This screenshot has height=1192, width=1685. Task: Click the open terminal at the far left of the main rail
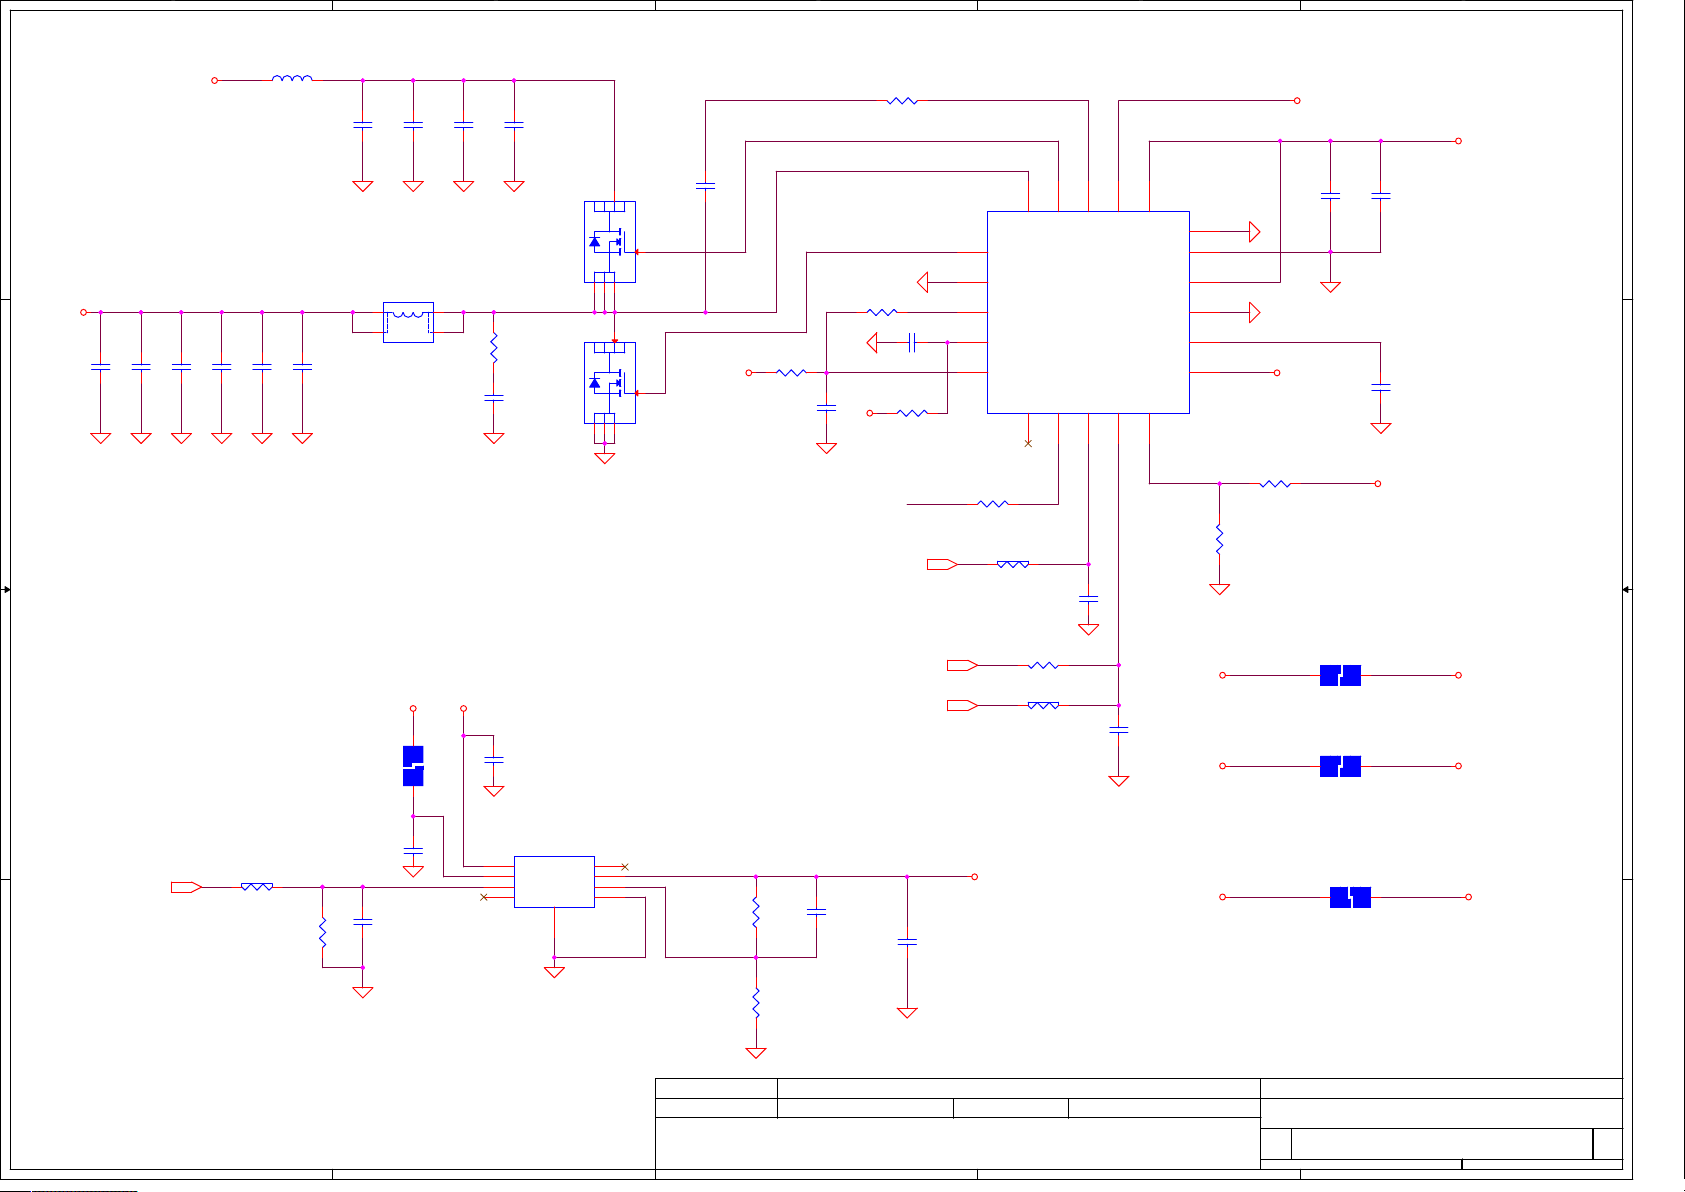(x=84, y=312)
